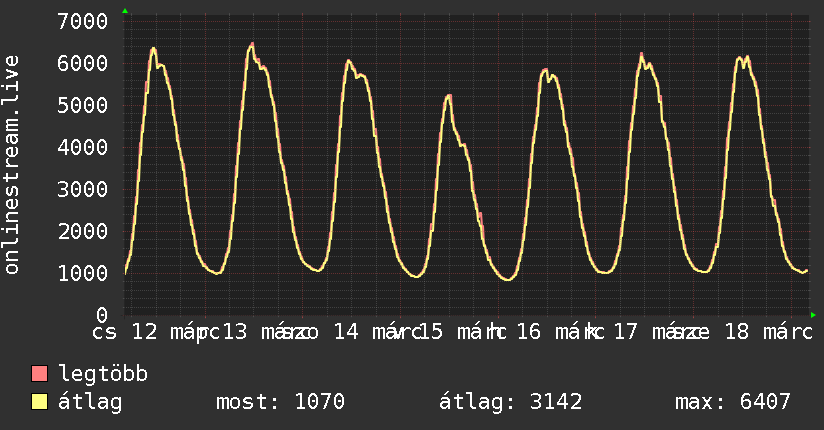Click the lowest peak on 15 márc
824x430 pixels.
click(x=449, y=95)
